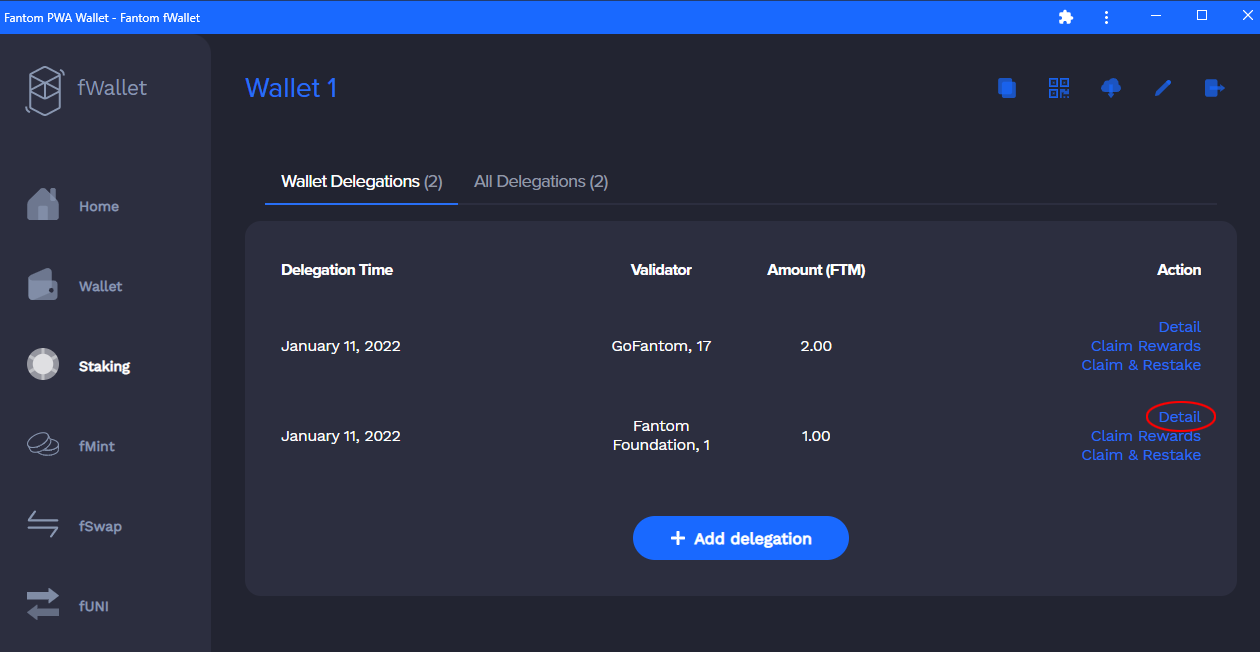Click validator Fantom Foundation, 1
Viewport: 1260px width, 652px height.
pyautogui.click(x=661, y=435)
